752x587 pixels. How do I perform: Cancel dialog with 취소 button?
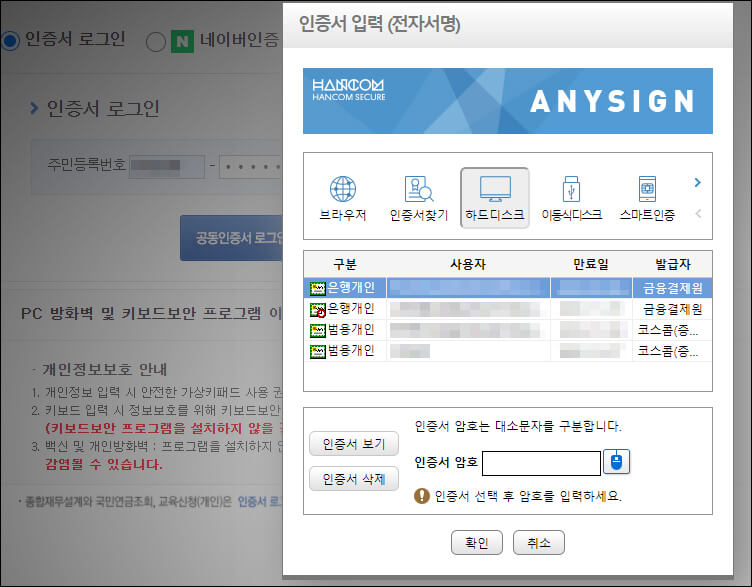click(539, 542)
